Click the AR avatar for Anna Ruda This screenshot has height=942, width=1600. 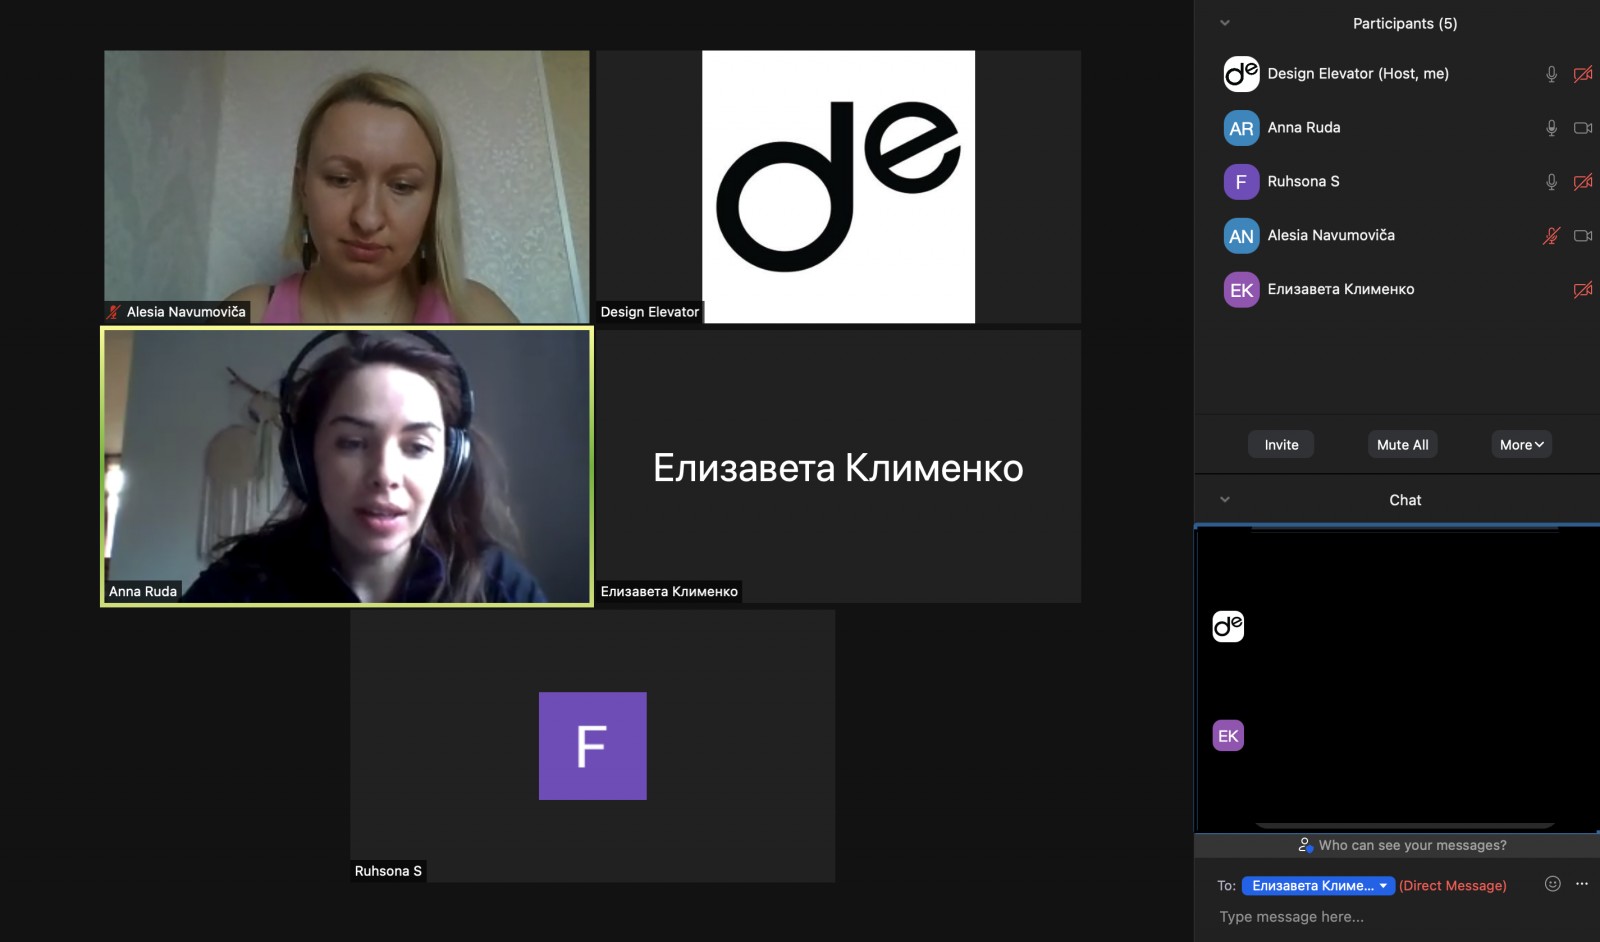1241,128
